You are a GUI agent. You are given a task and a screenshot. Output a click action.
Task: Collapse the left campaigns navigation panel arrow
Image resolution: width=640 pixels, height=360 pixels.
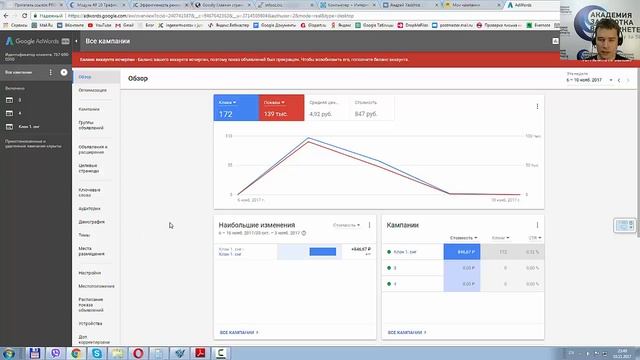(x=76, y=41)
